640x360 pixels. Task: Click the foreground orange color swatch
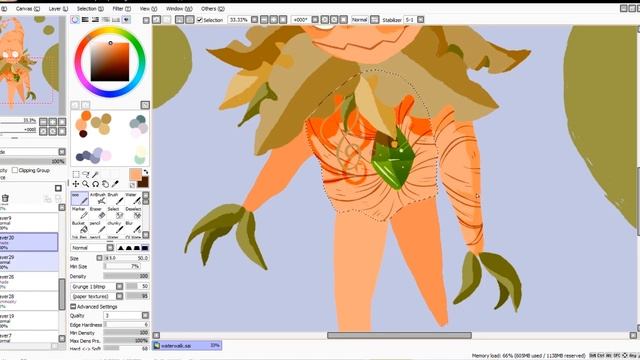pyautogui.click(x=135, y=173)
